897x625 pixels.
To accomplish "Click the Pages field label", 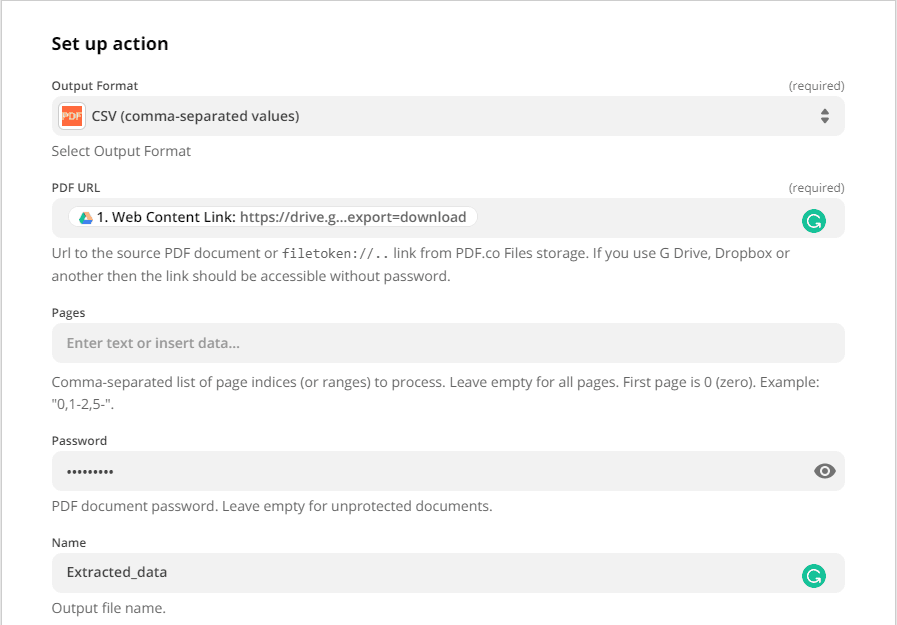I will [68, 312].
